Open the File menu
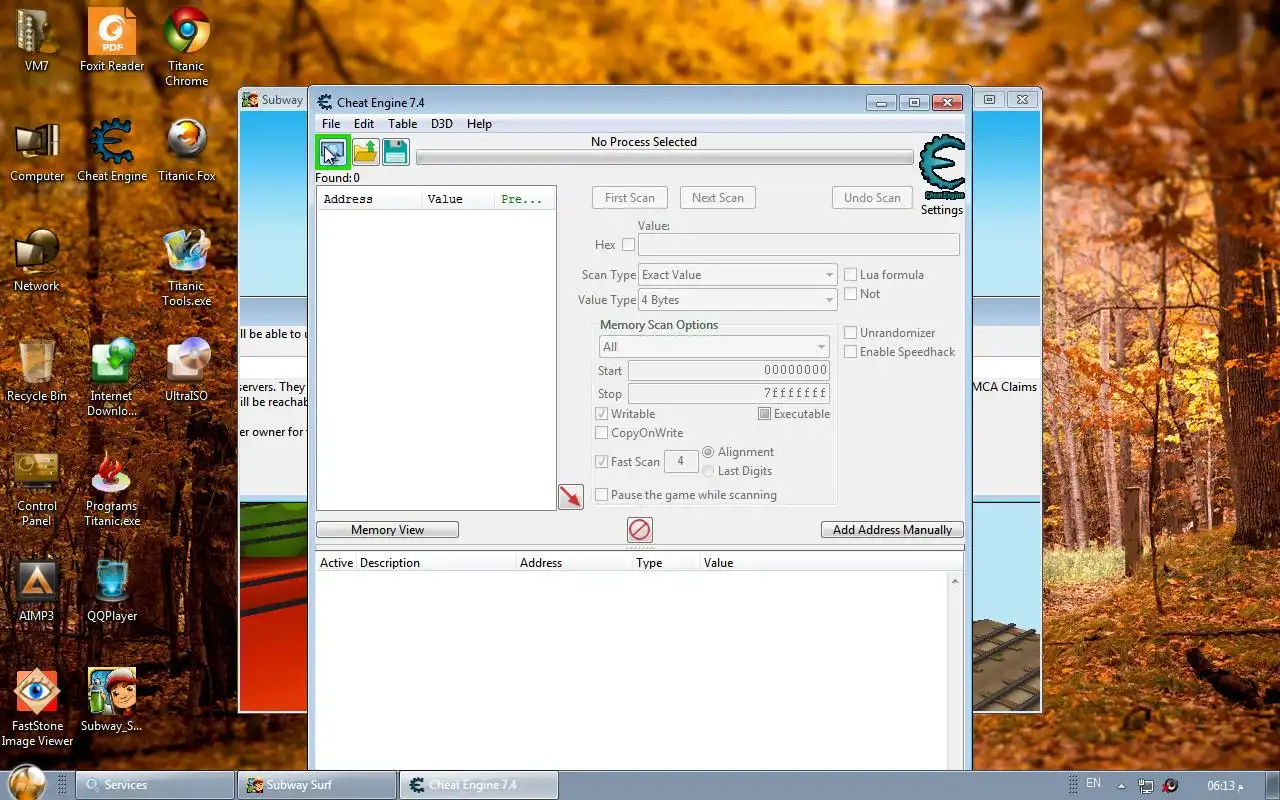The height and width of the screenshot is (800, 1280). tap(331, 124)
